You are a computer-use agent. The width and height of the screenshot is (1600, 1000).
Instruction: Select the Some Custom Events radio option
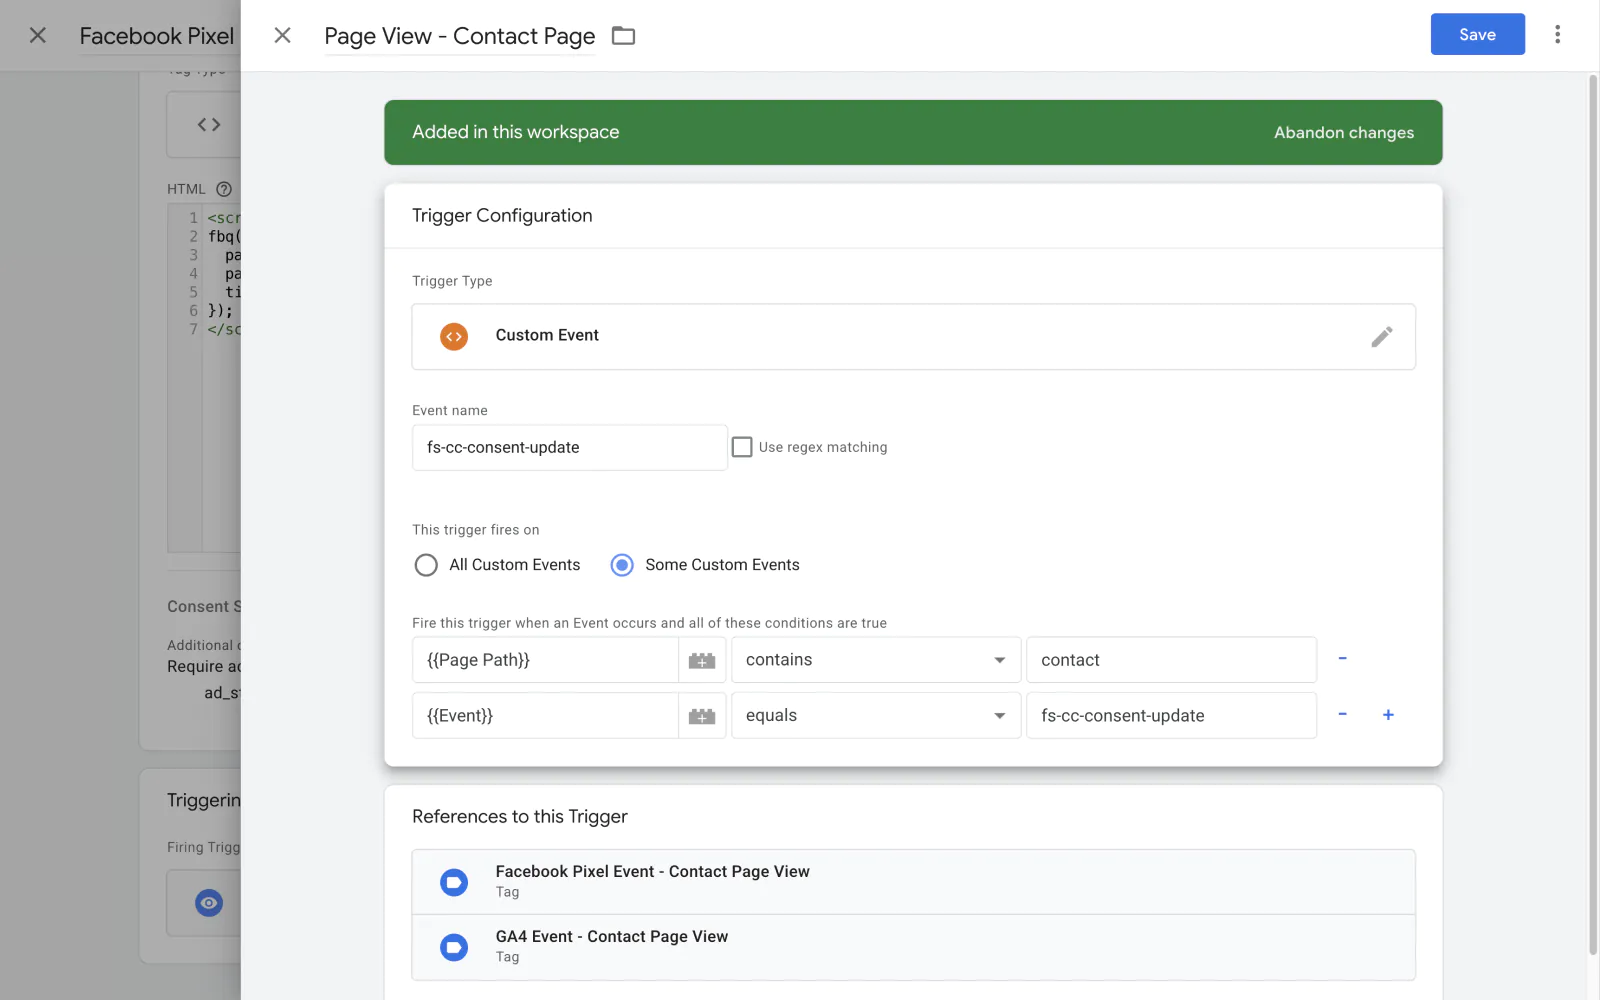(x=622, y=565)
